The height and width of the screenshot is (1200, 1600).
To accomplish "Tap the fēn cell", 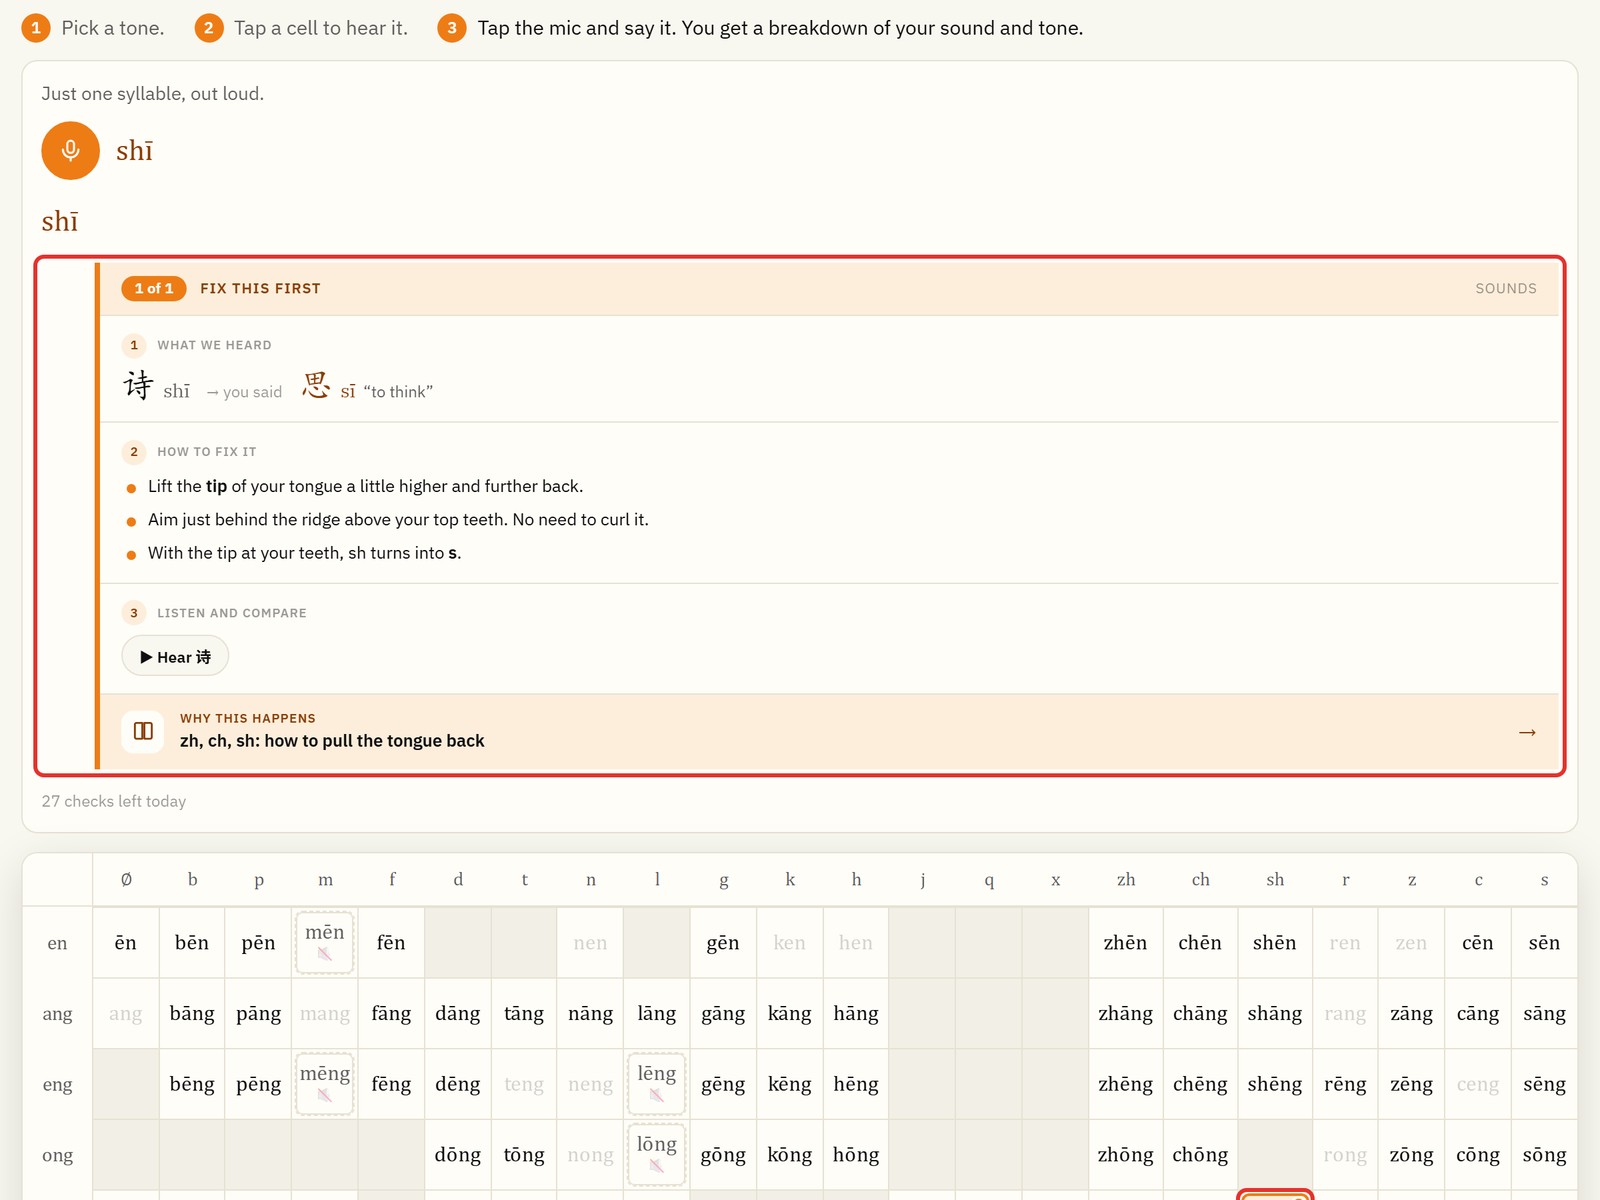I will [x=391, y=943].
